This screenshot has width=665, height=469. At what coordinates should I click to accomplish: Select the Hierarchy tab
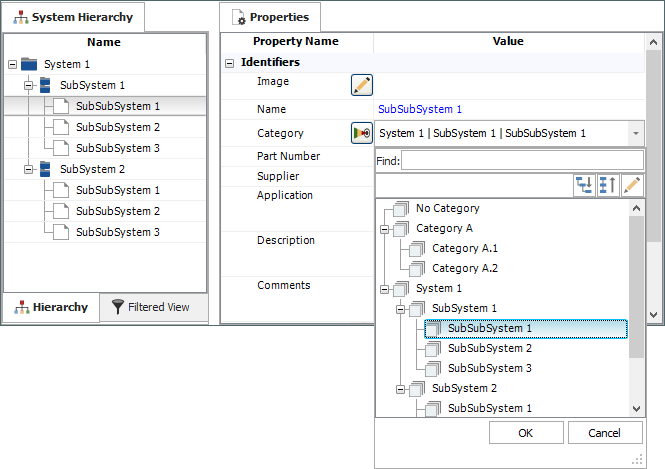tap(51, 307)
